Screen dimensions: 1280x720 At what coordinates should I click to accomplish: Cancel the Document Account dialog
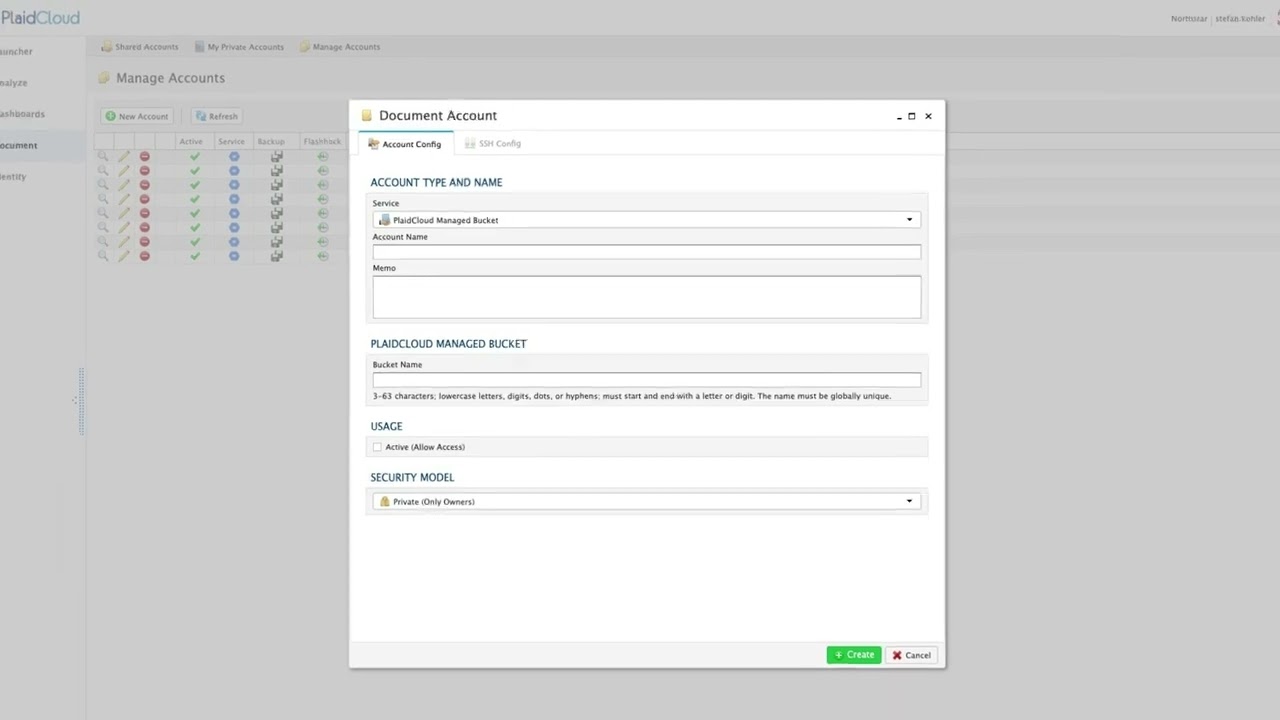(x=911, y=655)
